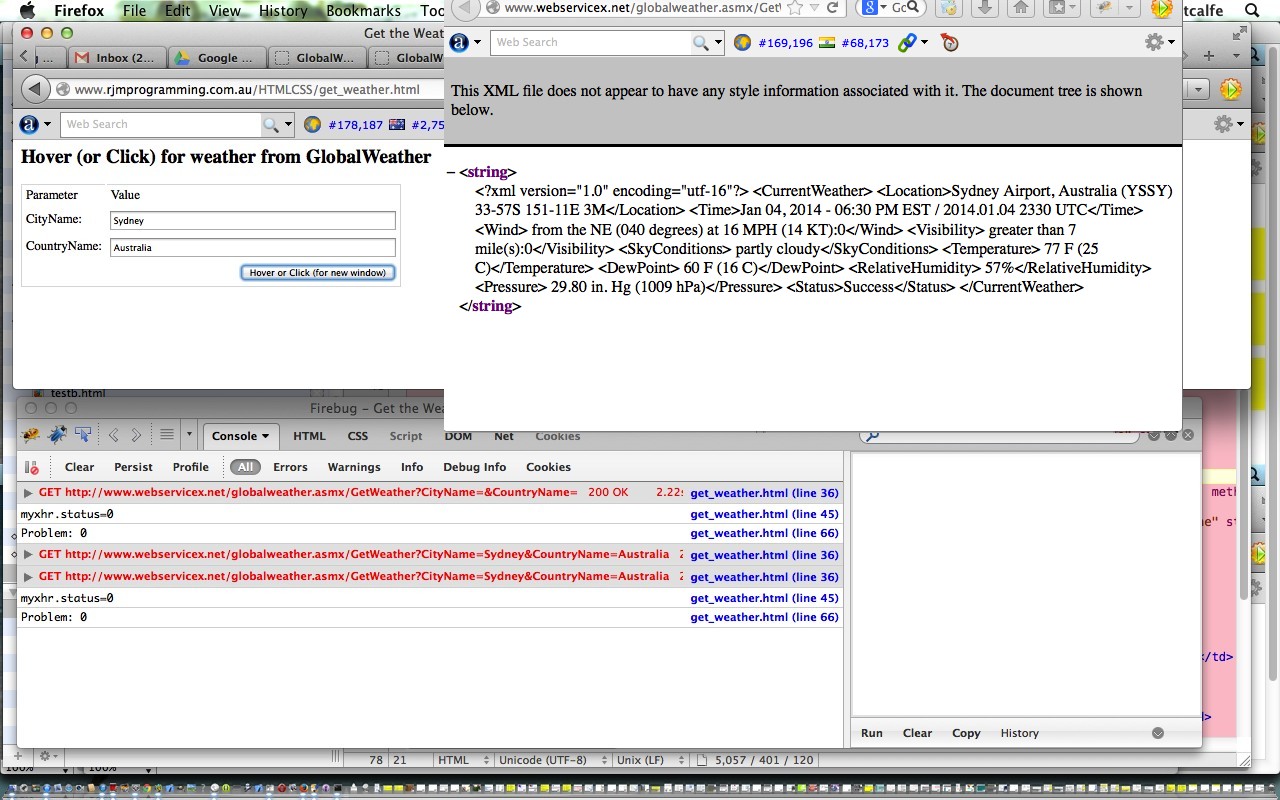The image size is (1280, 800).
Task: Select the All filter in Firebug console
Action: (x=245, y=467)
